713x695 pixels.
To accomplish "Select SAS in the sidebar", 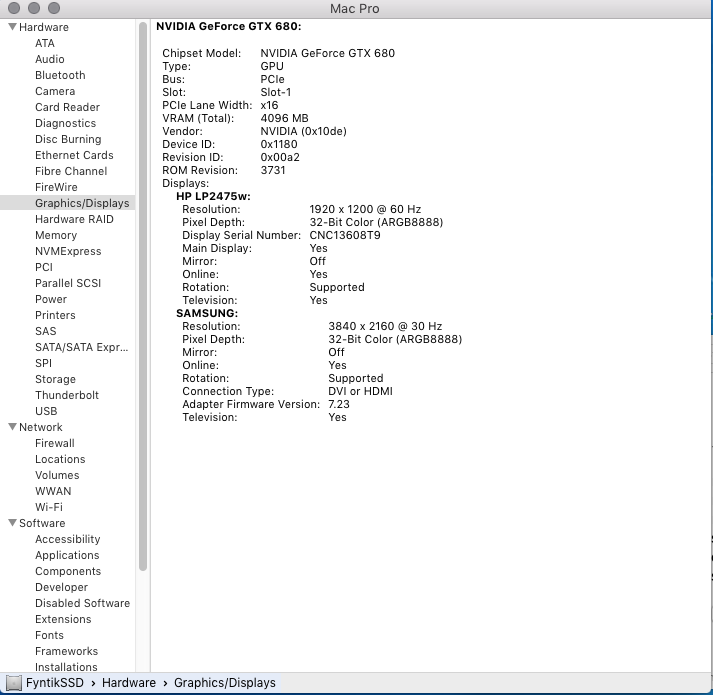I will tap(45, 331).
